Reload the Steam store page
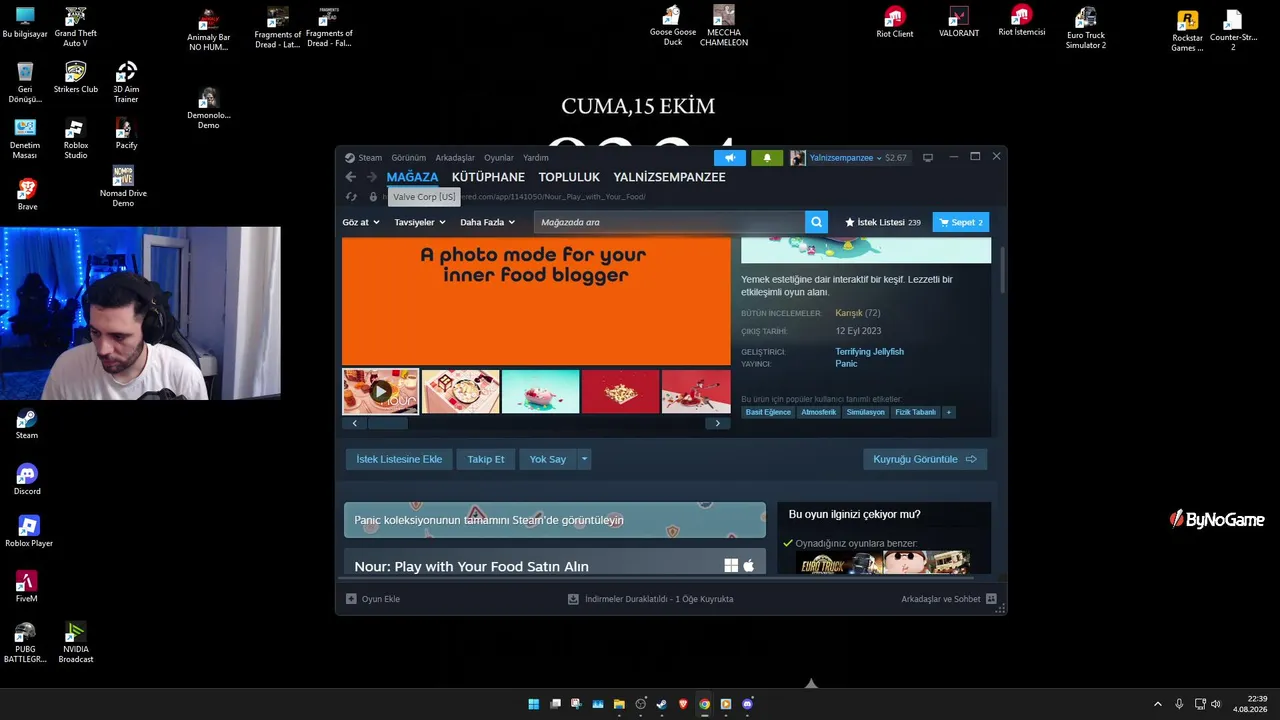 tap(351, 197)
